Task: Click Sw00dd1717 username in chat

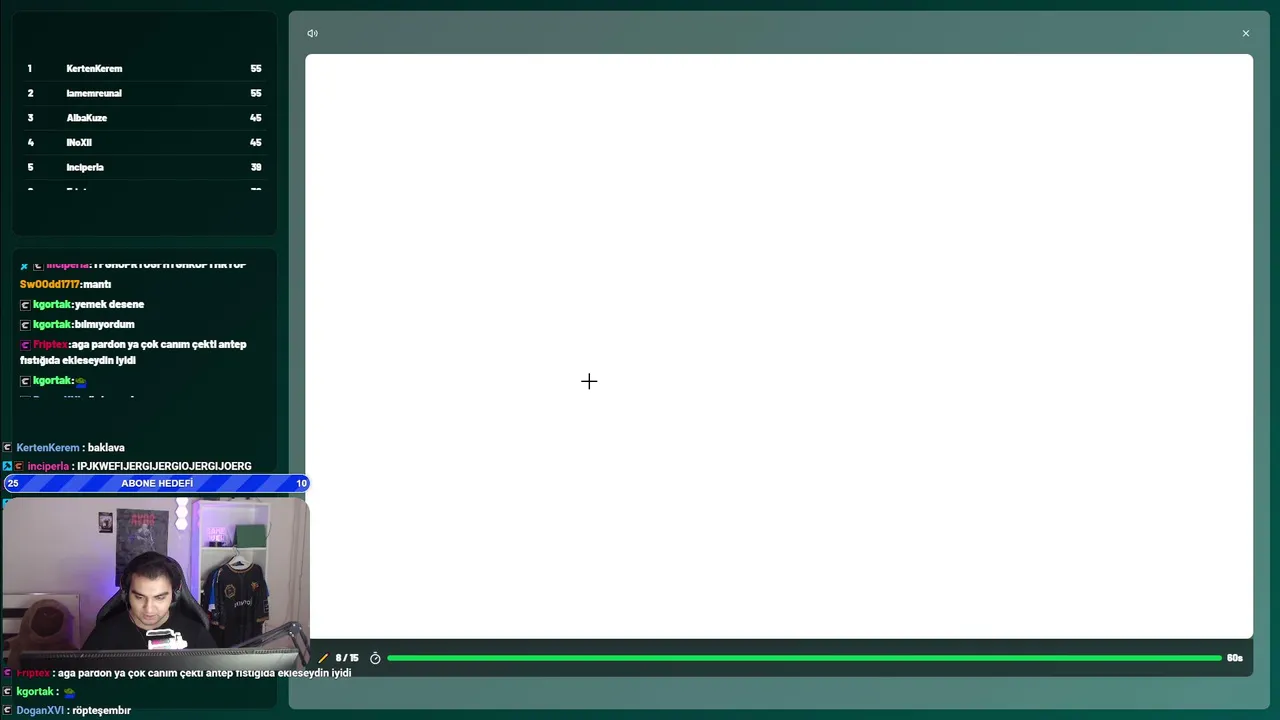Action: 51,284
